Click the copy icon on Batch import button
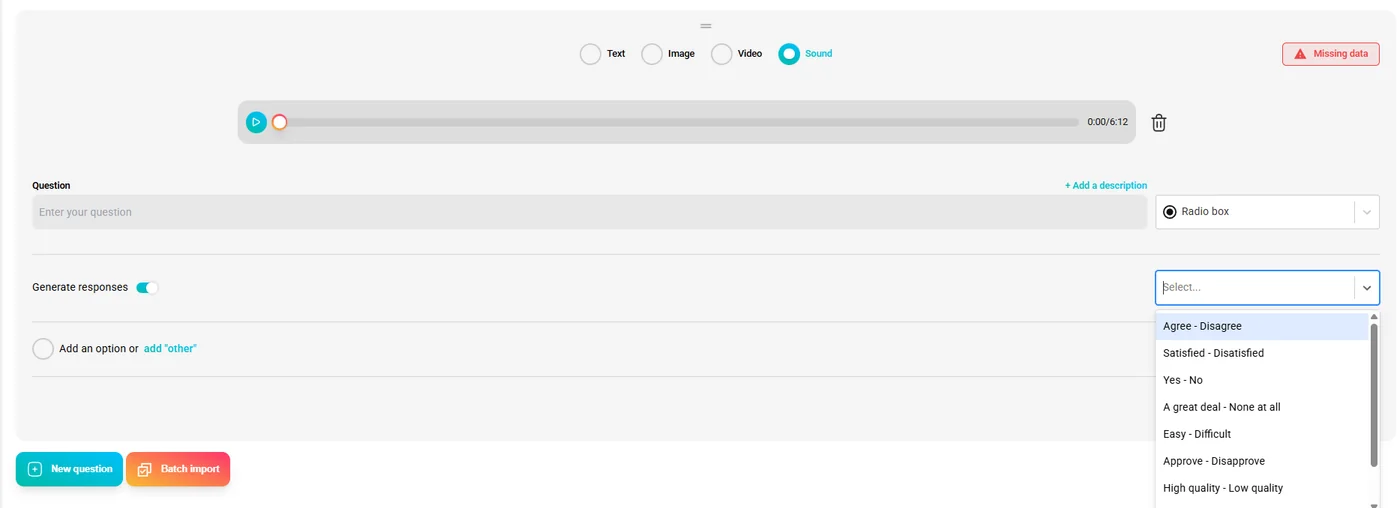 (x=144, y=469)
